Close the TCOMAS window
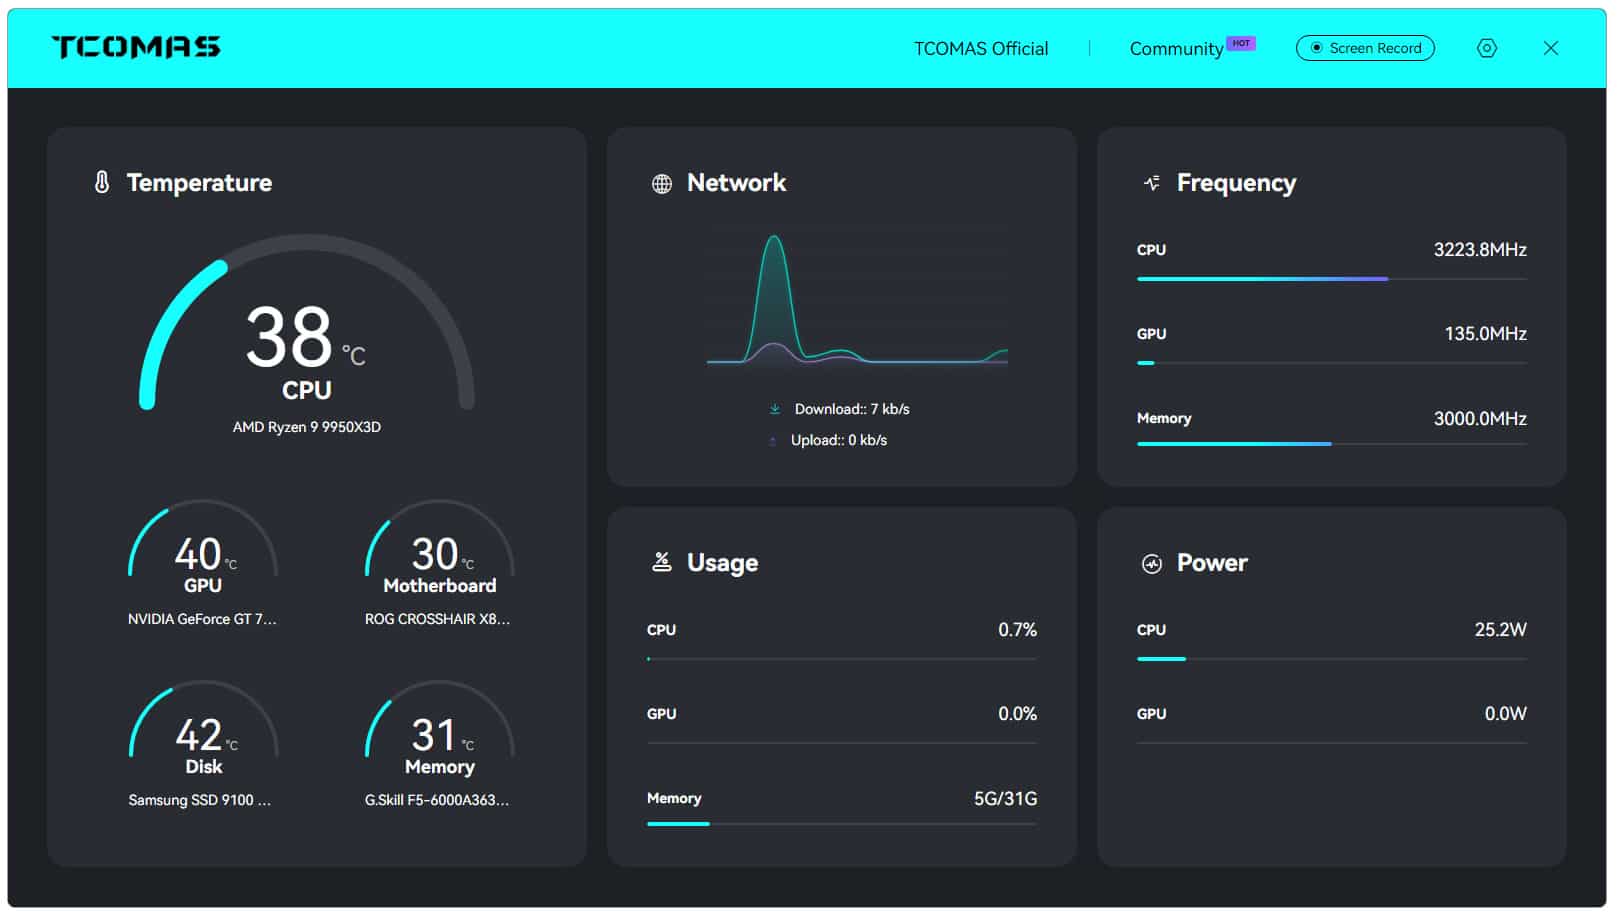Viewport: 1618px width, 918px height. (x=1551, y=48)
